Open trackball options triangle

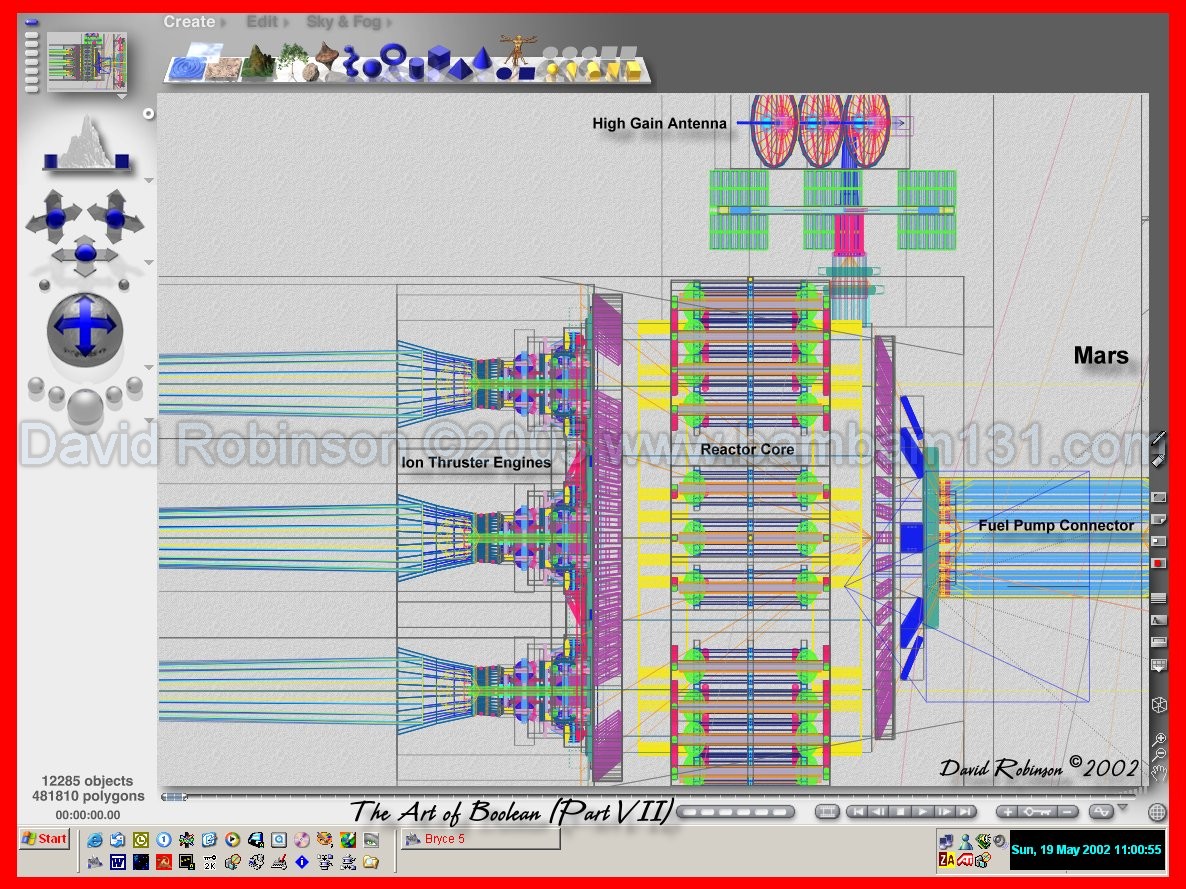[x=148, y=368]
